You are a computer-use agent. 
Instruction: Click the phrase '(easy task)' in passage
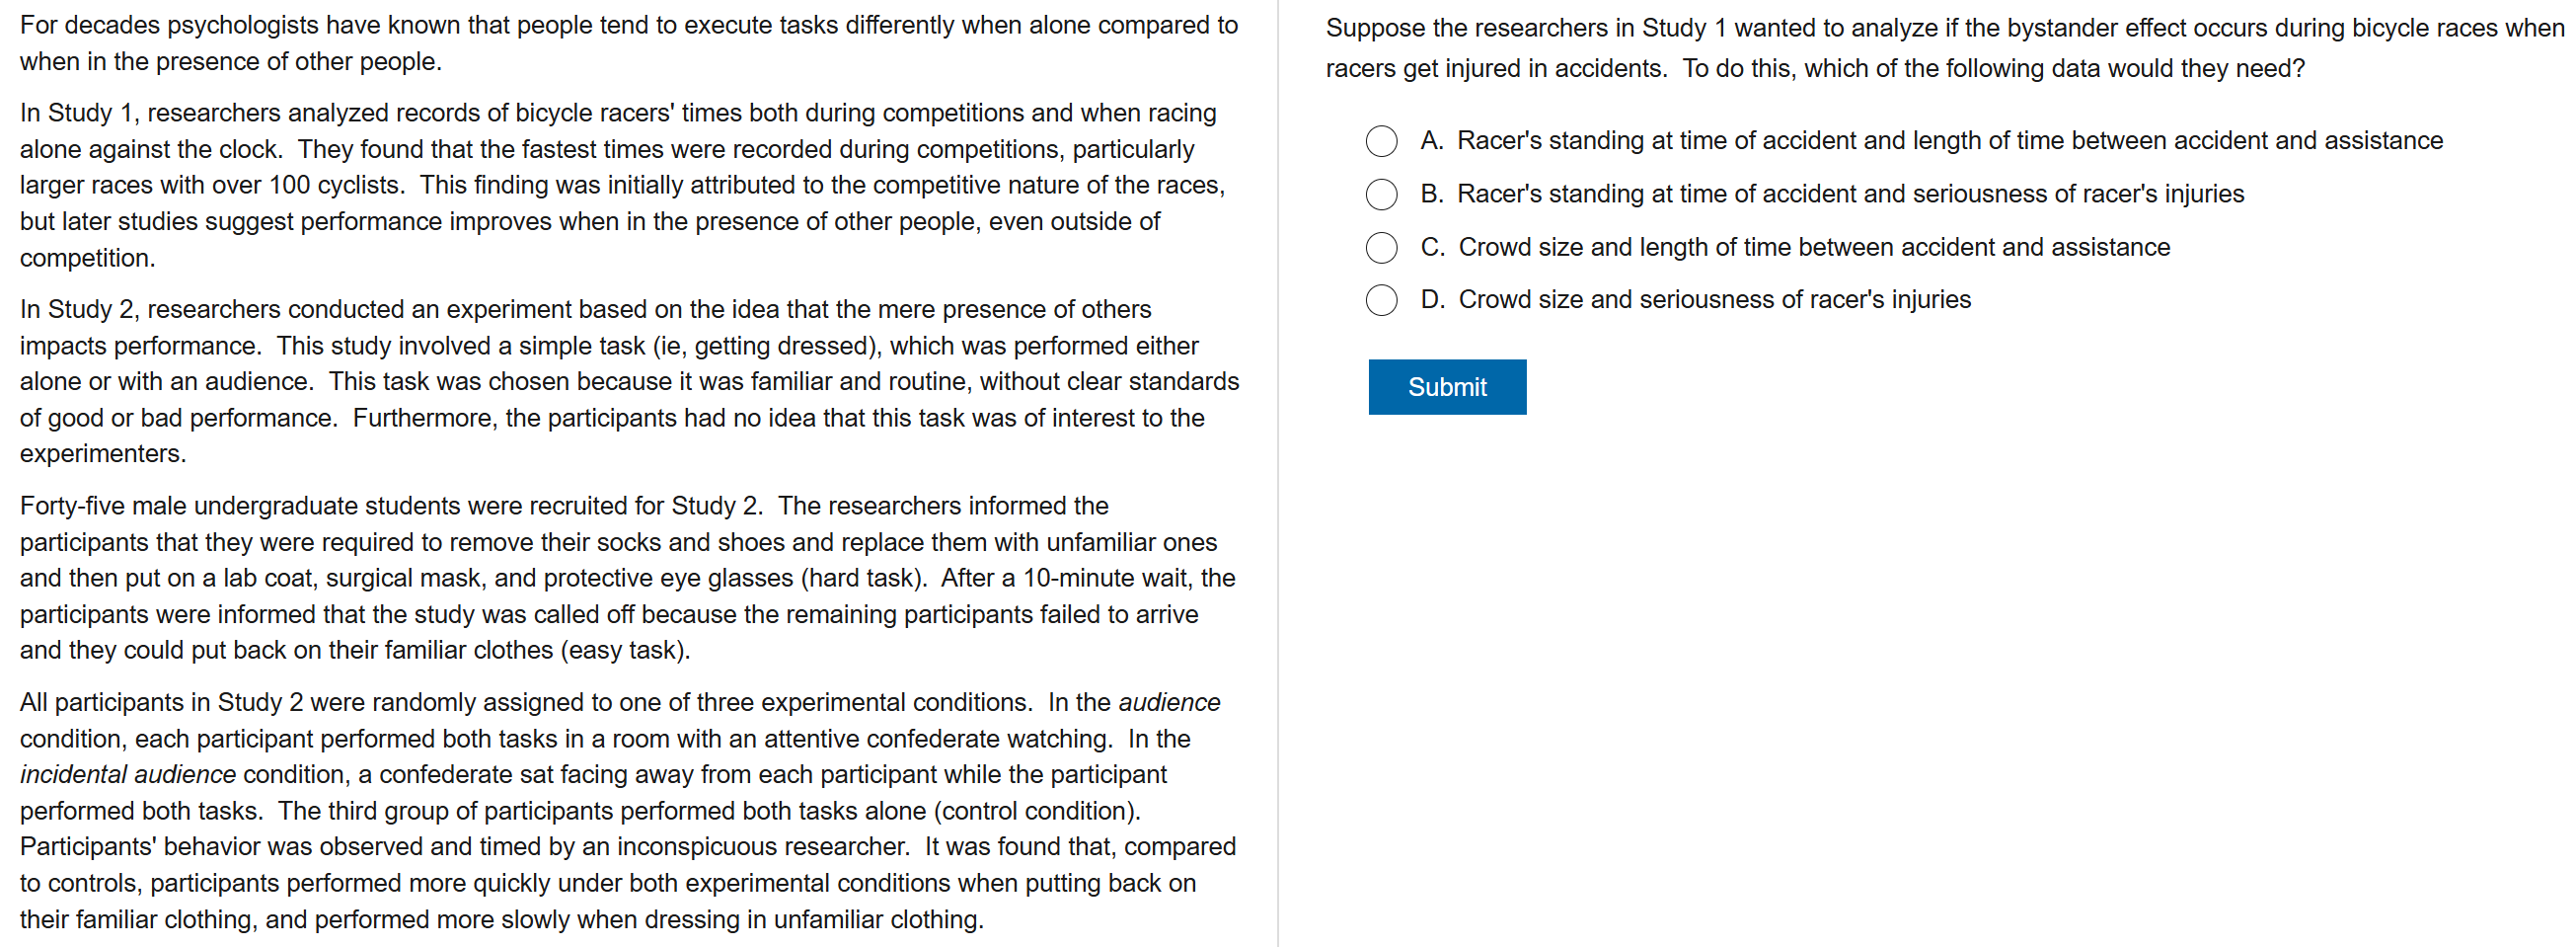point(624,650)
